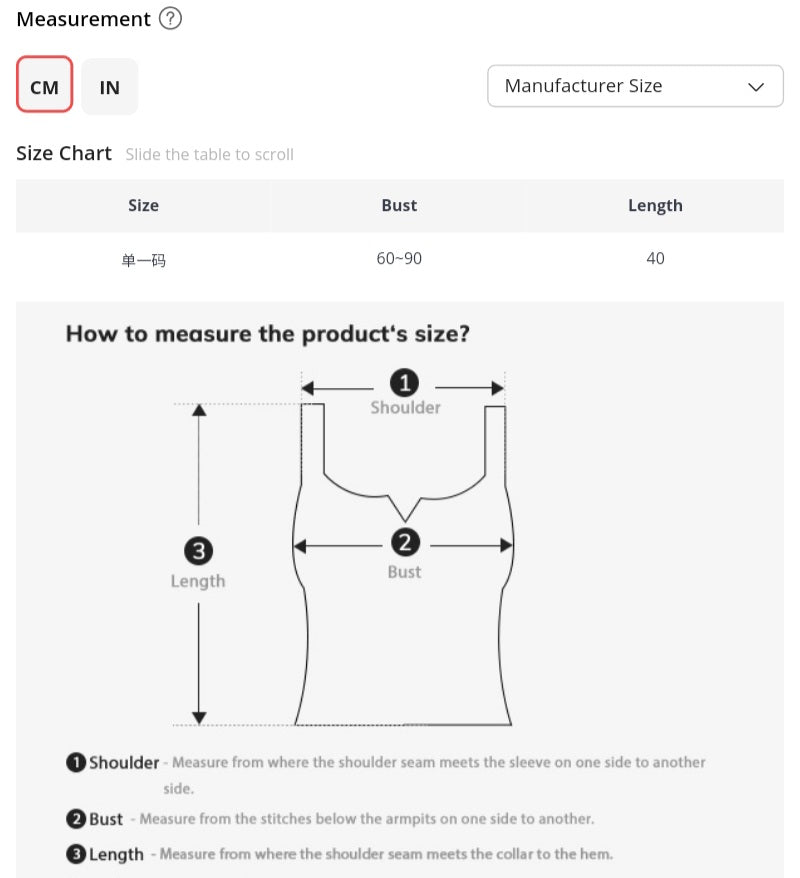Click the Bust legend number 2 bullet

[76, 819]
